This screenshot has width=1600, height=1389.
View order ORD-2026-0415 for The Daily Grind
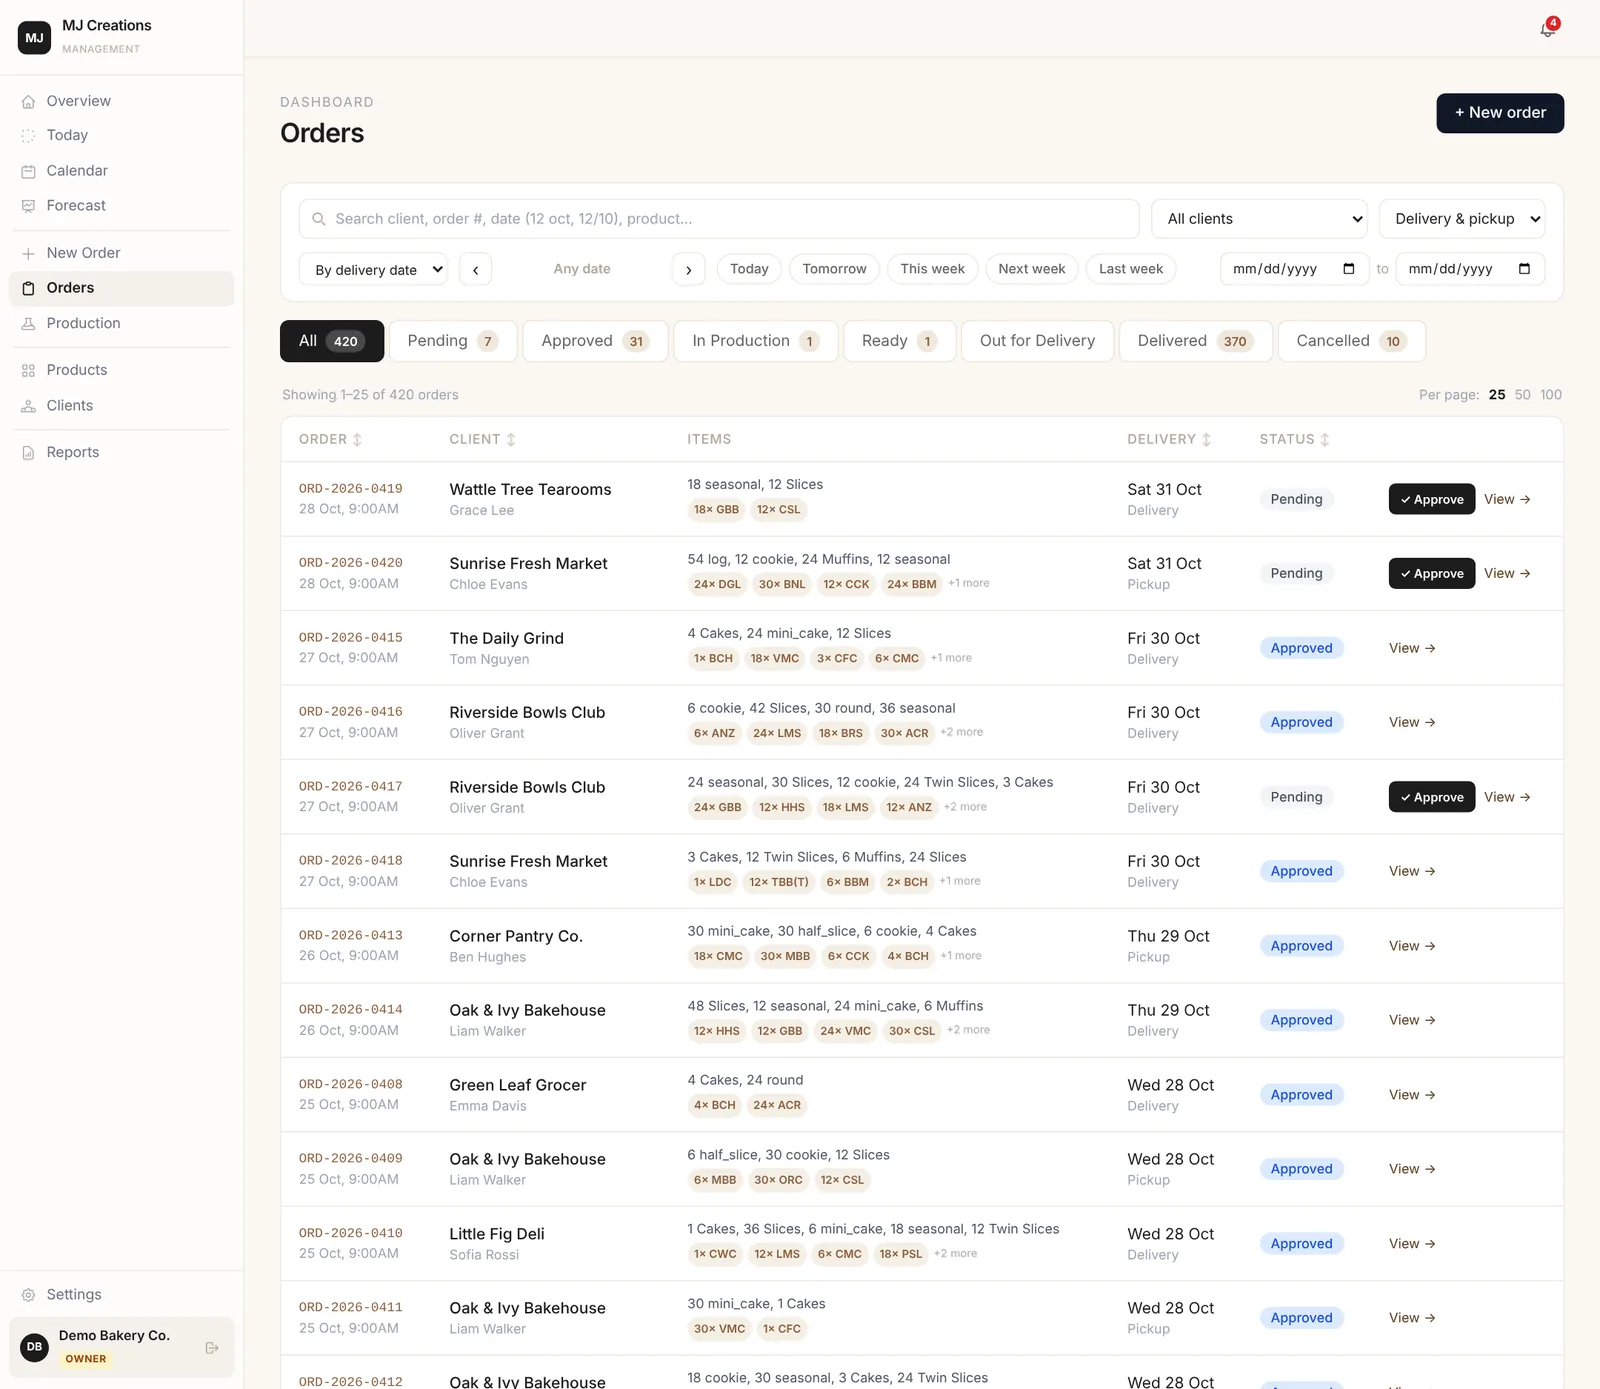(1412, 648)
